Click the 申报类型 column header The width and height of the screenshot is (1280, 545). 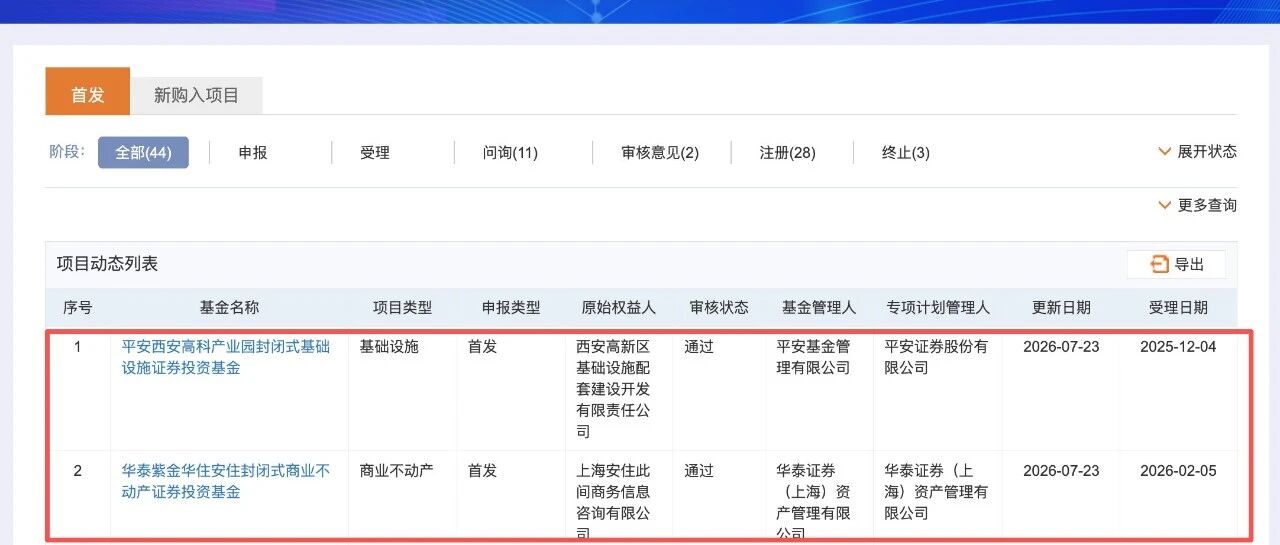click(x=510, y=307)
